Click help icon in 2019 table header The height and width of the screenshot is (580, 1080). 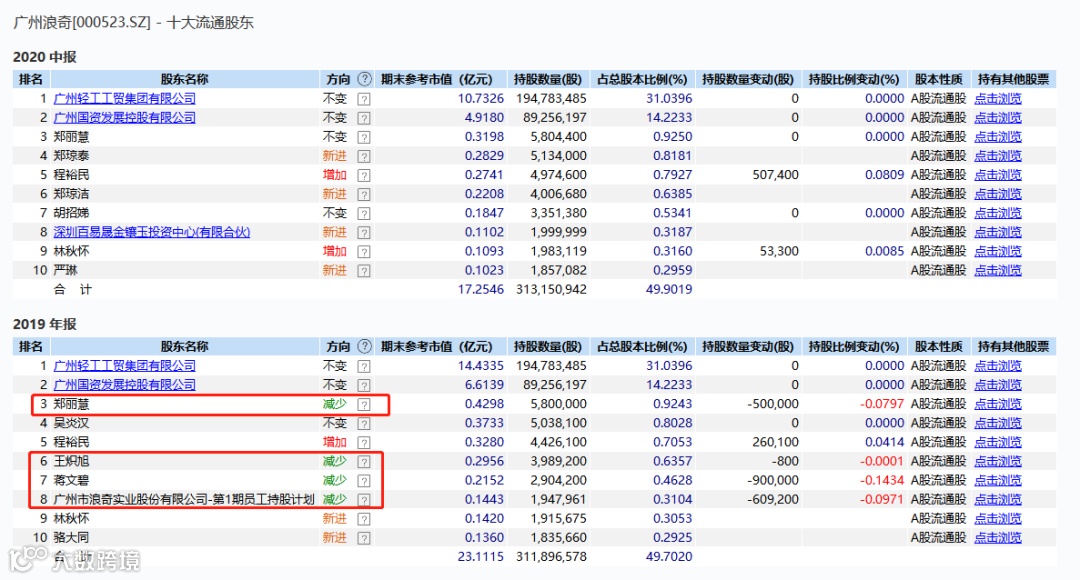pos(364,346)
